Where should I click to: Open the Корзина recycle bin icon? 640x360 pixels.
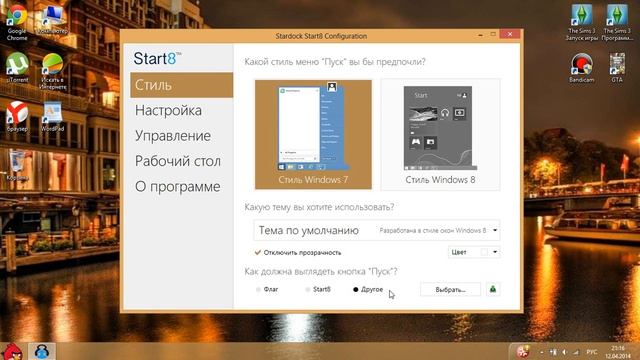coord(17,165)
